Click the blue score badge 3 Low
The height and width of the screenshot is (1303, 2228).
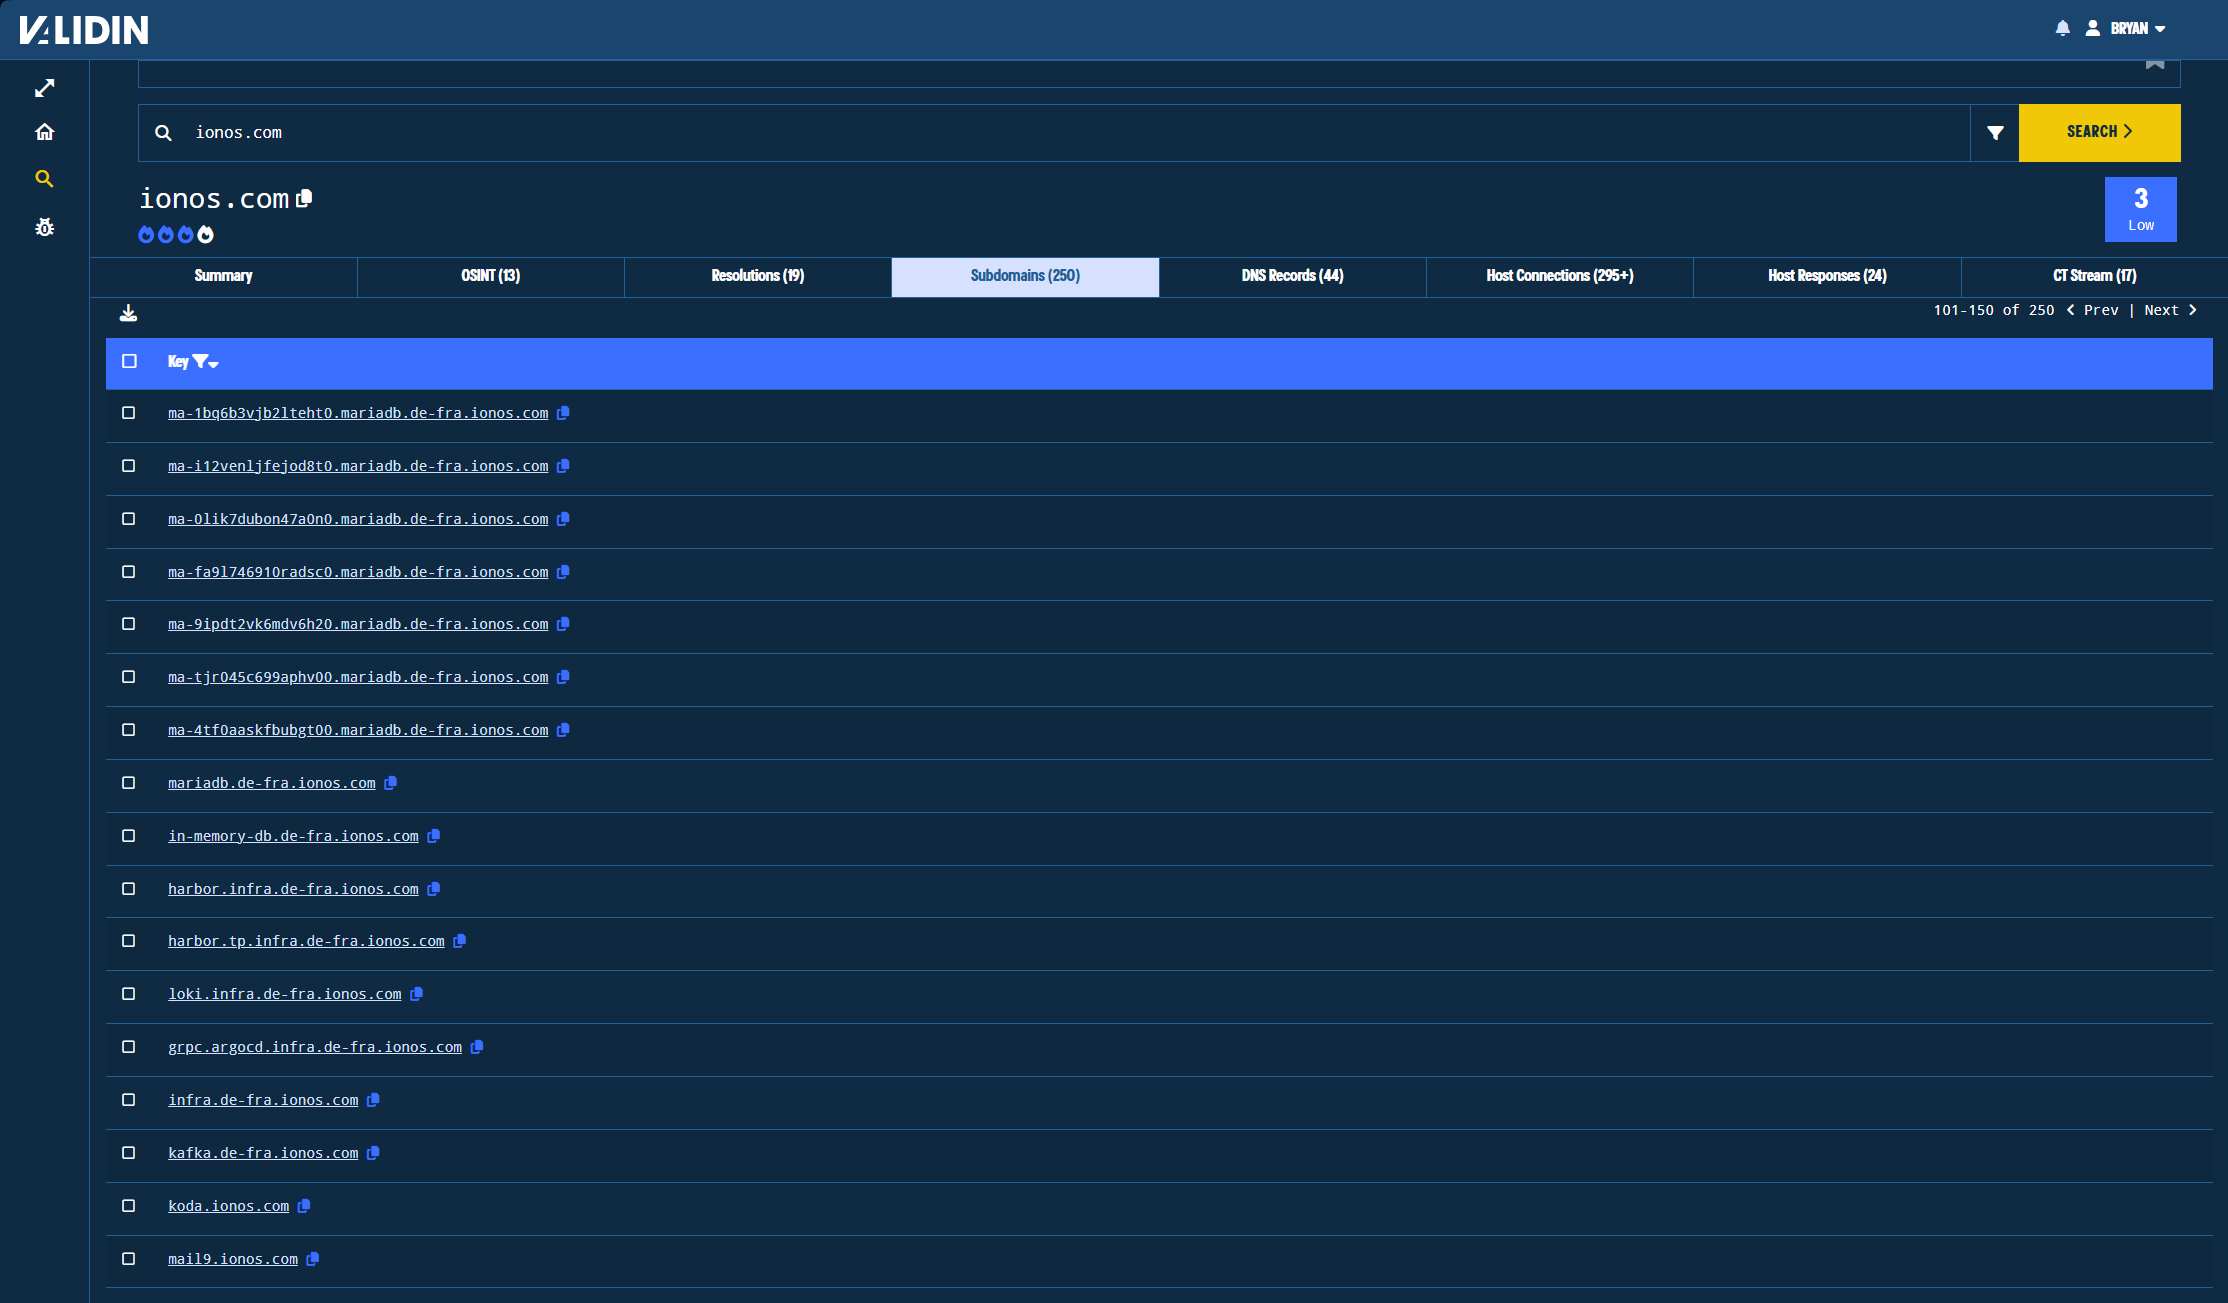tap(2140, 209)
